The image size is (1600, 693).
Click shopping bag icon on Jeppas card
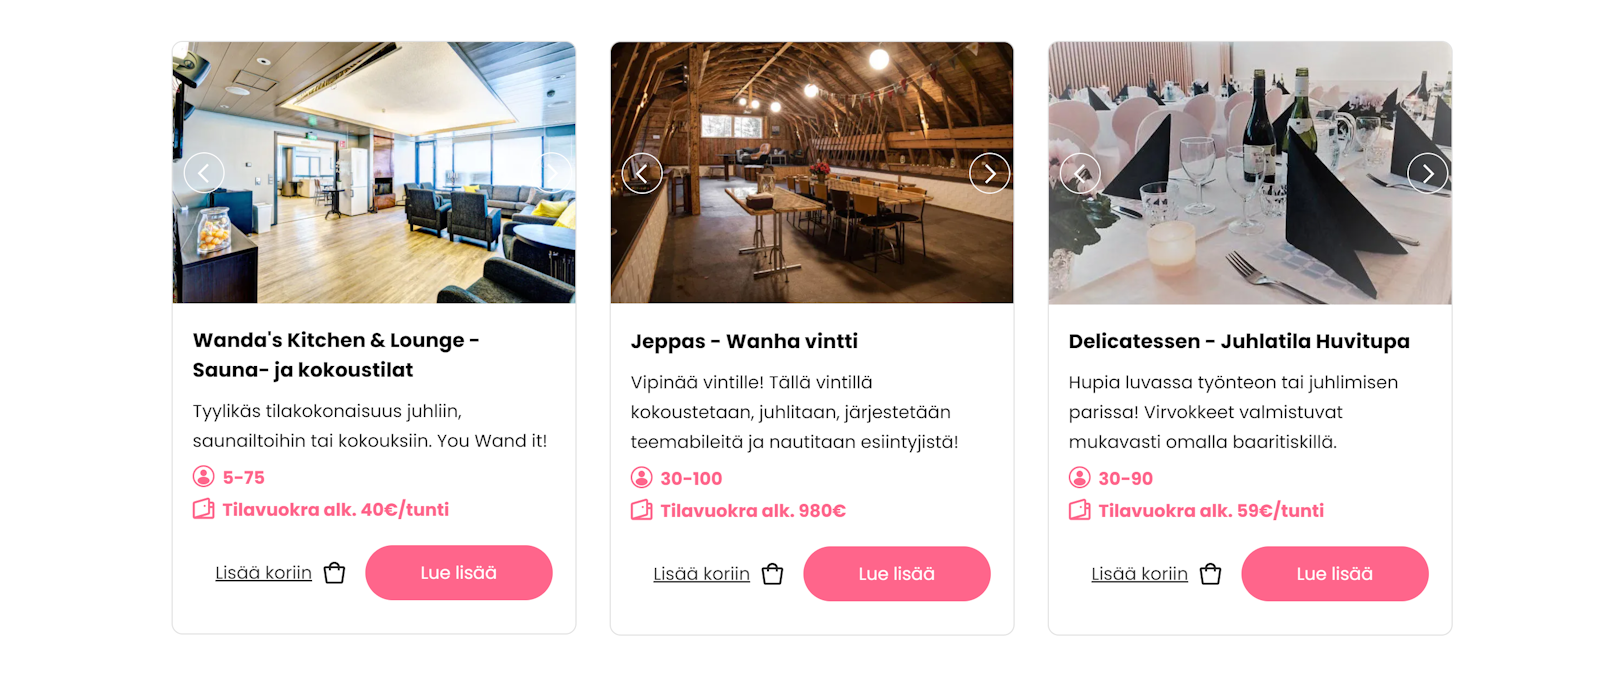(772, 574)
